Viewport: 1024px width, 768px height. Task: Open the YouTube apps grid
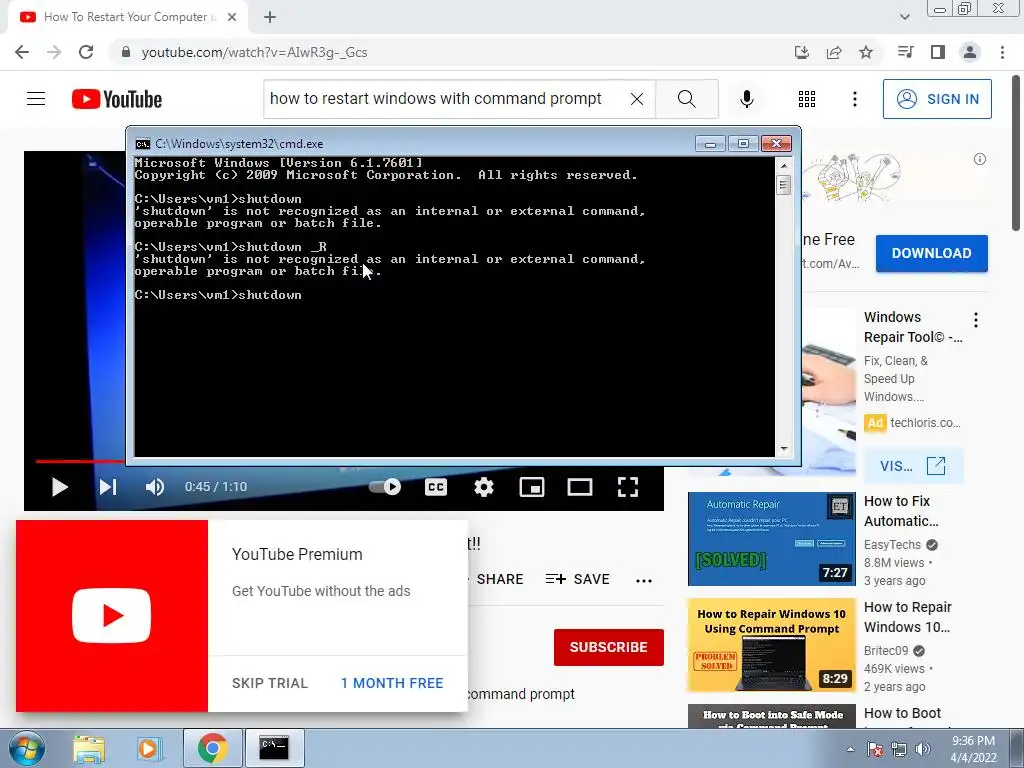click(807, 99)
